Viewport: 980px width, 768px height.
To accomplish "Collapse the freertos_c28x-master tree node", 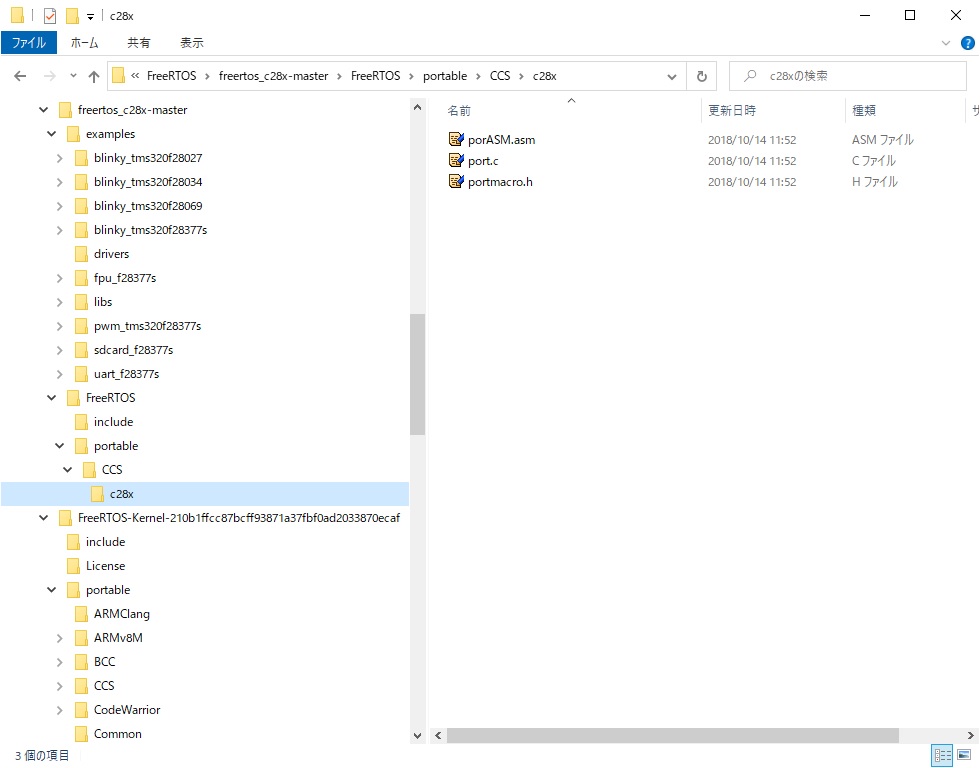I will tap(43, 110).
